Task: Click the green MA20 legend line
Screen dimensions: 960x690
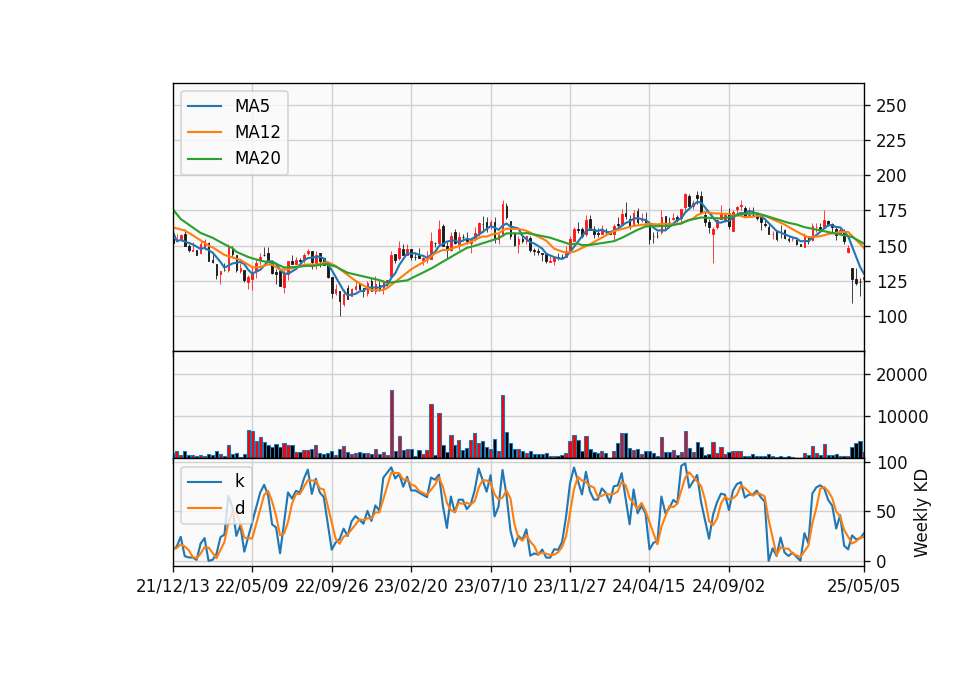Action: [204, 158]
